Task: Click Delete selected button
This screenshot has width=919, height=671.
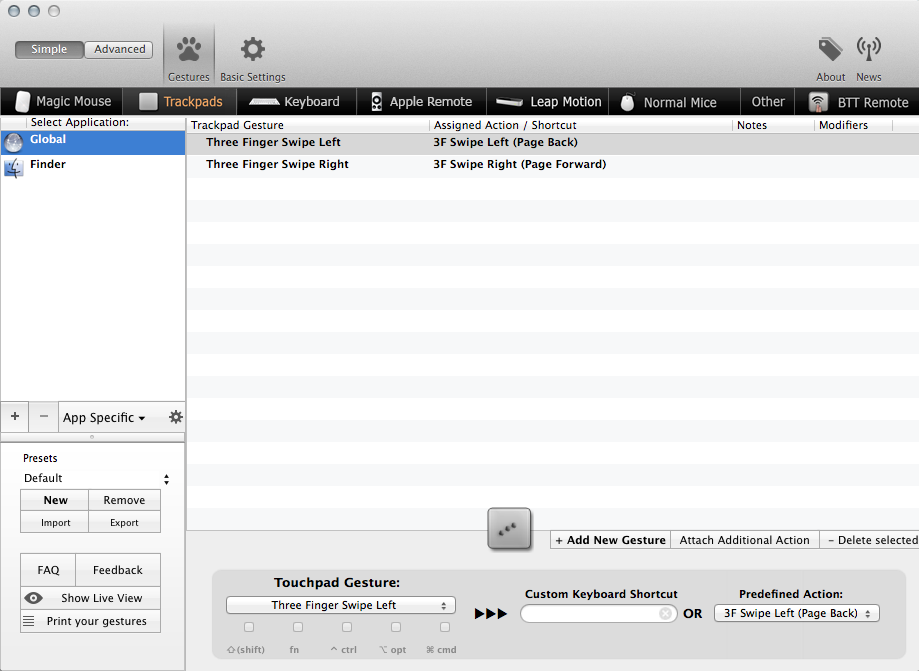Action: coord(870,540)
